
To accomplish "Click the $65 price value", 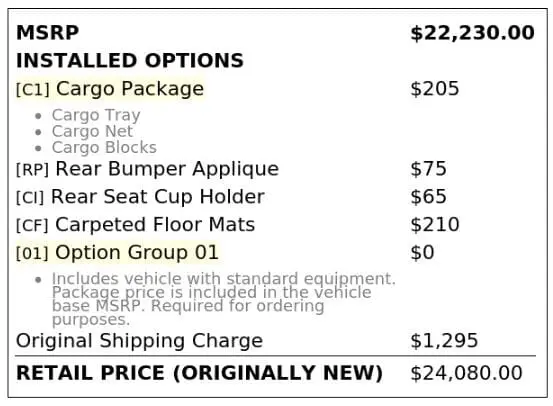I will (x=428, y=197).
